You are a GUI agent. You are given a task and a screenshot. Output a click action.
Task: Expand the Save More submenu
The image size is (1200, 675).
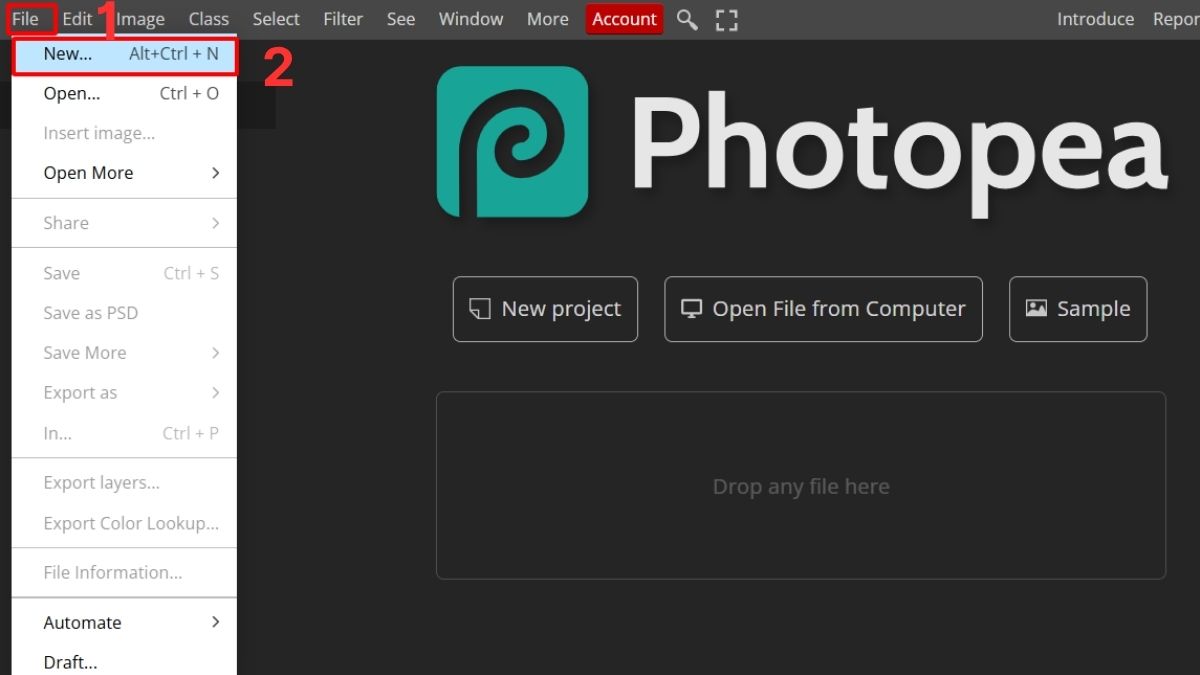click(125, 353)
